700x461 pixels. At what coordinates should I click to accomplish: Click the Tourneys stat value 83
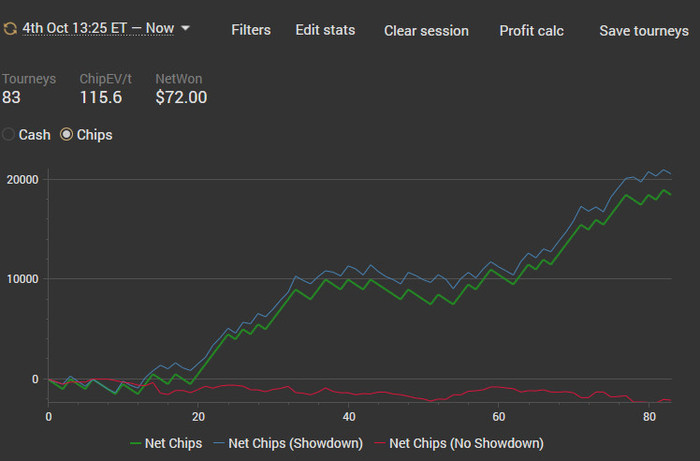11,97
